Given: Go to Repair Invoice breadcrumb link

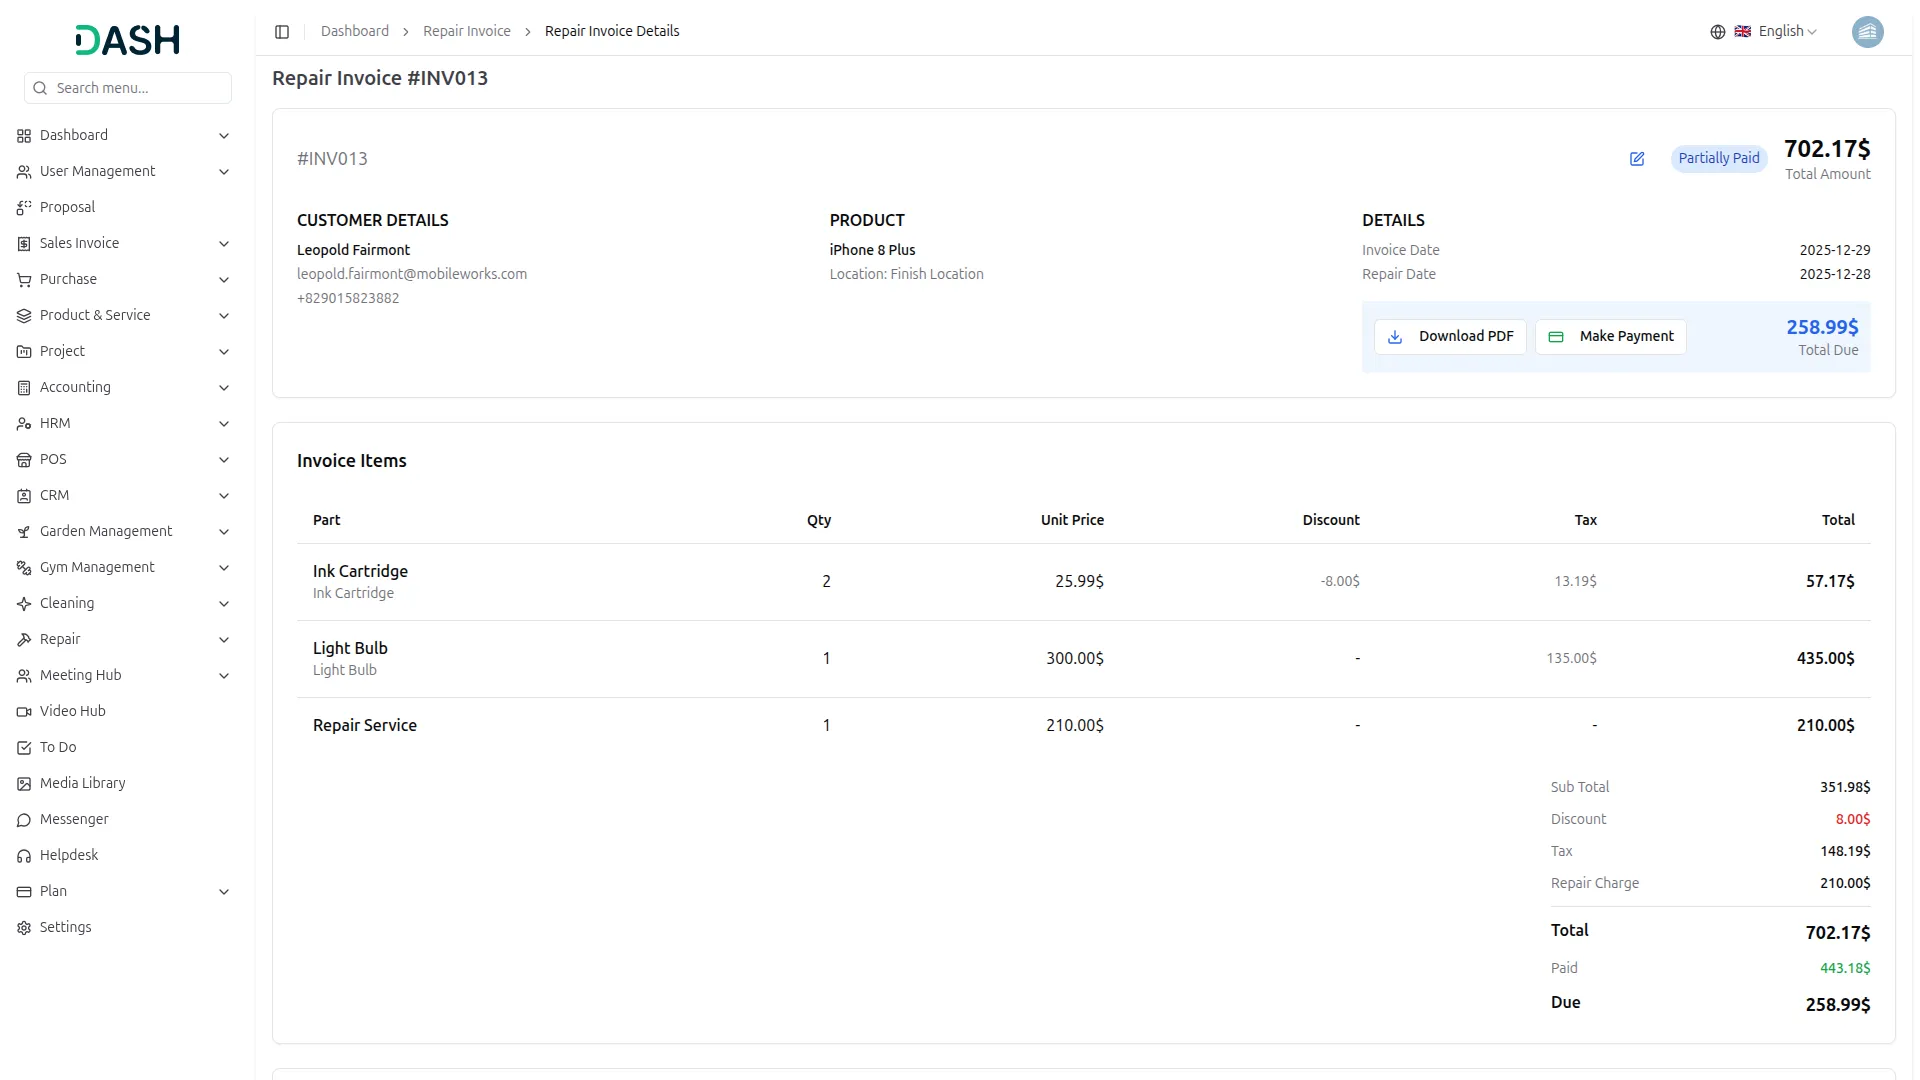Looking at the screenshot, I should (466, 32).
